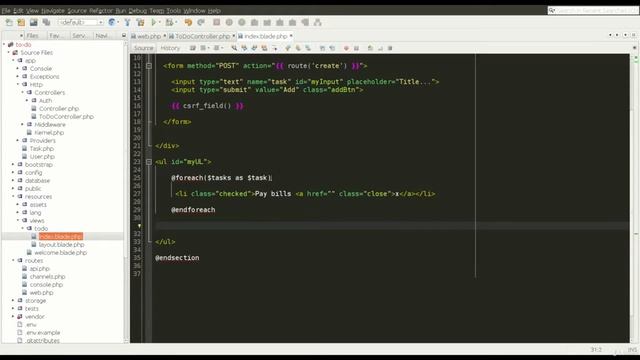
Task: Expand the bootstrap folder node
Action: tap(13, 164)
